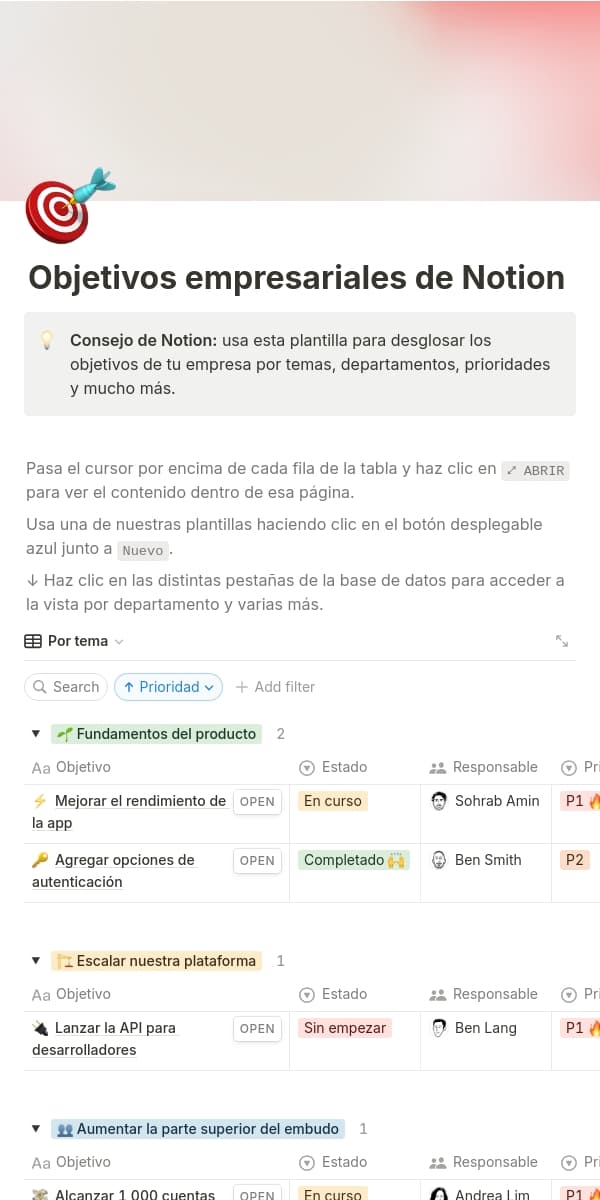The height and width of the screenshot is (1200, 600).
Task: Click the Responsable column header in Escalar group
Action: [x=494, y=994]
